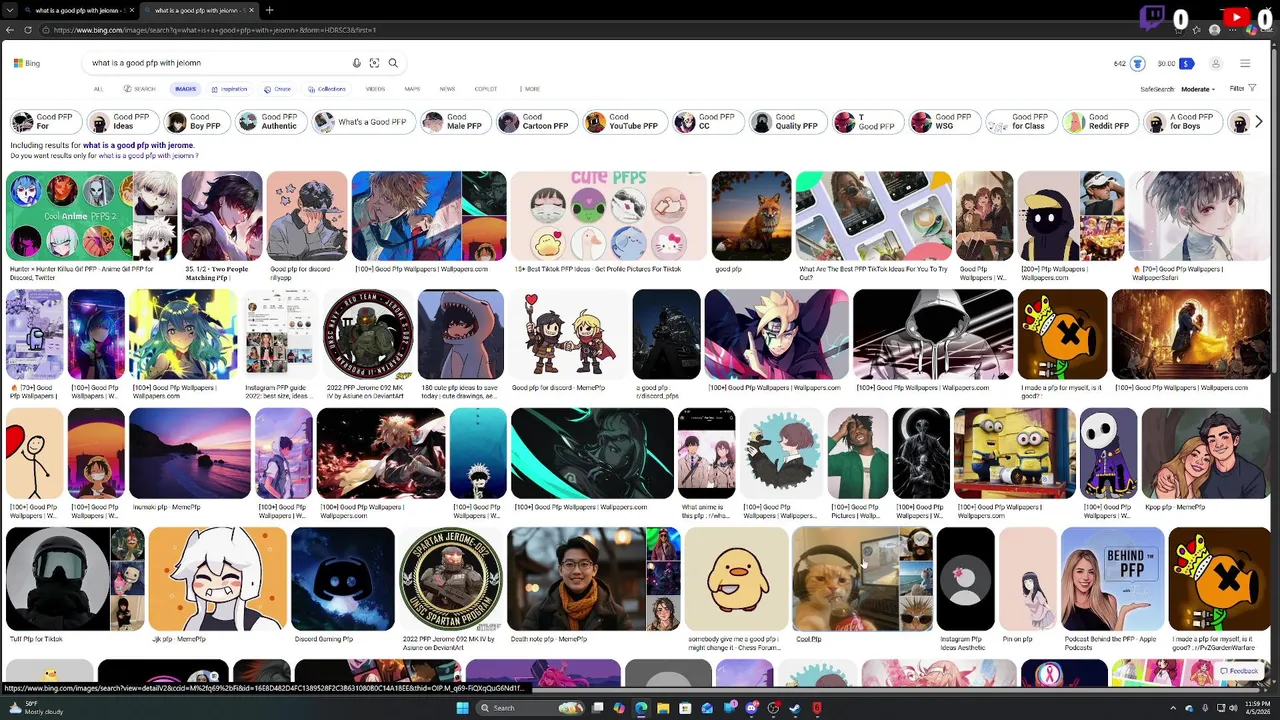The width and height of the screenshot is (1280, 720).
Task: Open the Minions pfp thumbnail
Action: coord(1014,453)
